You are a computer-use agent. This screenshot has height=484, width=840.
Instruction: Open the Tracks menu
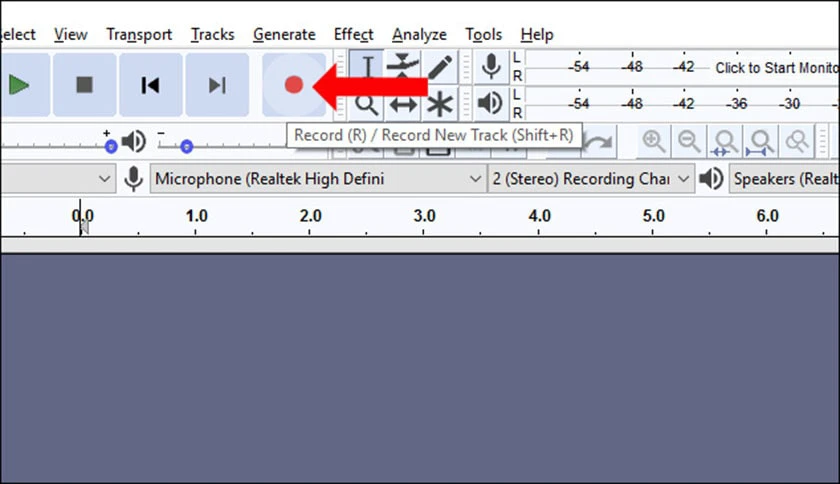213,35
